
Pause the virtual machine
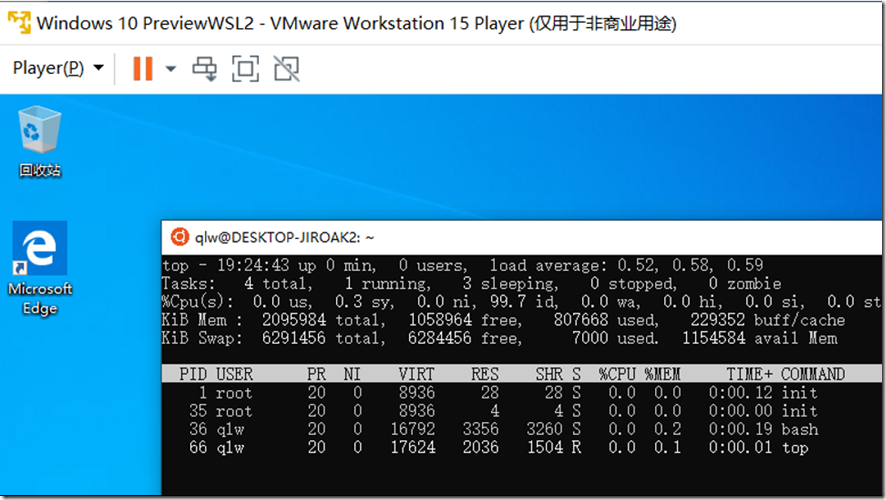tap(143, 68)
